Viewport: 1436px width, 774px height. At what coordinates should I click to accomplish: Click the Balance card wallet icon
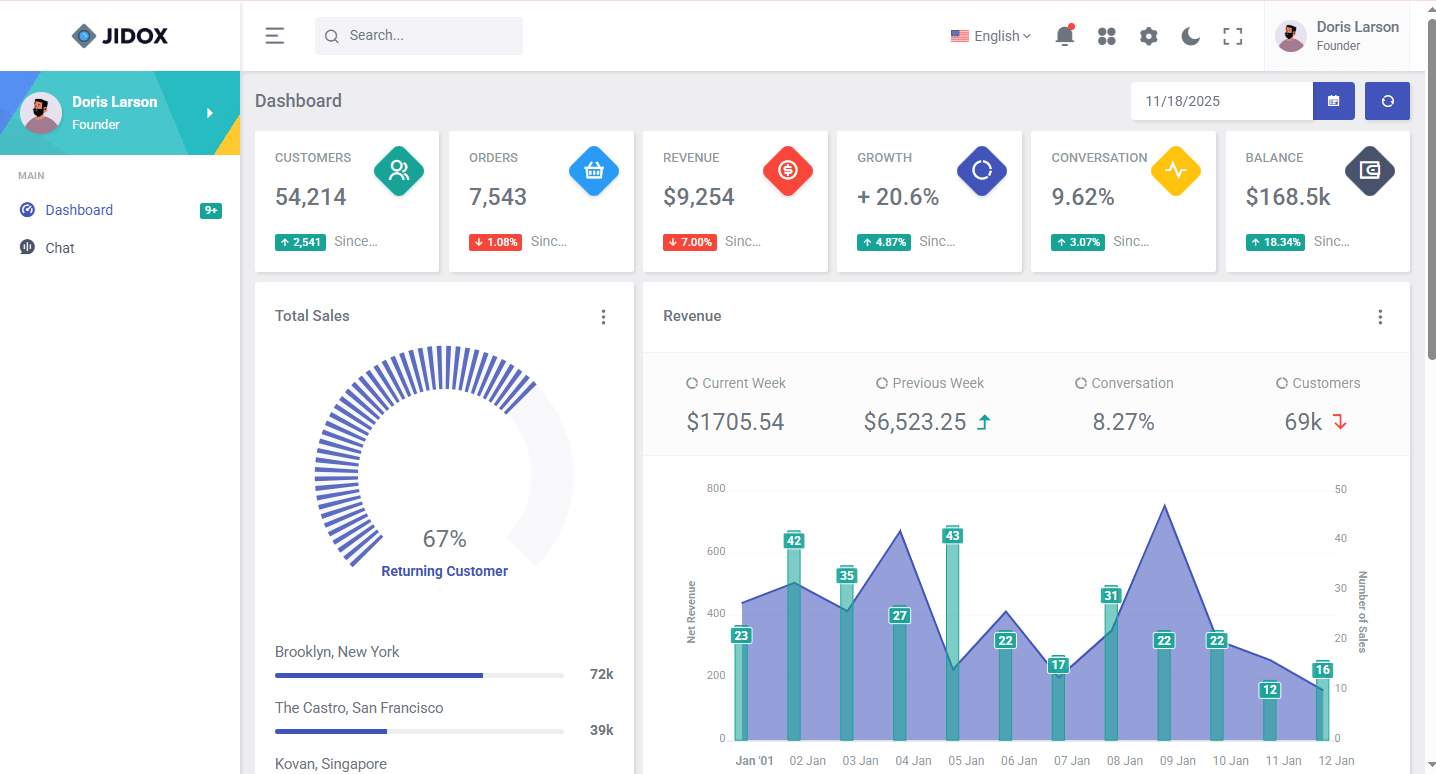(1370, 170)
